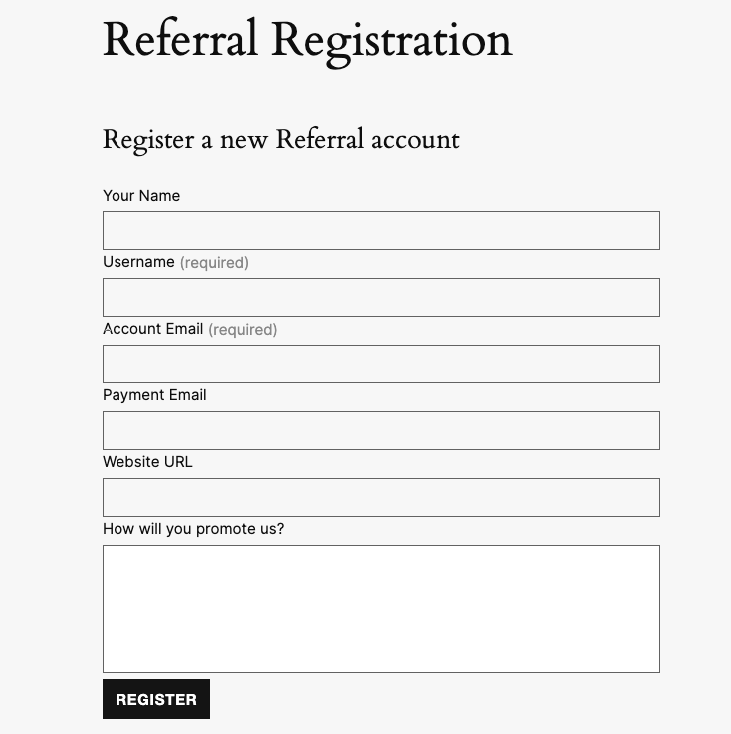Click the word "Referral" in the page title
Screen dimensions: 731x734
click(181, 40)
